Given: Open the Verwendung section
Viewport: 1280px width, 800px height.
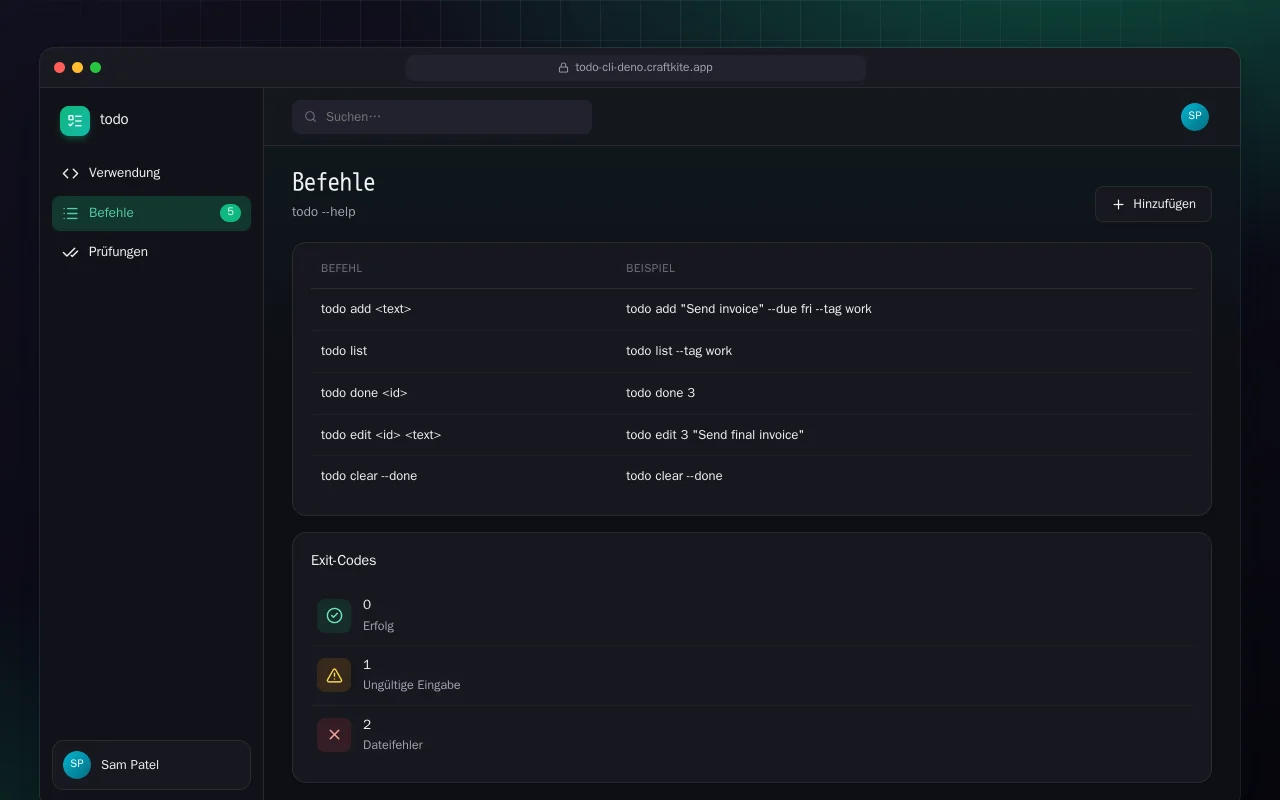Looking at the screenshot, I should coord(151,173).
